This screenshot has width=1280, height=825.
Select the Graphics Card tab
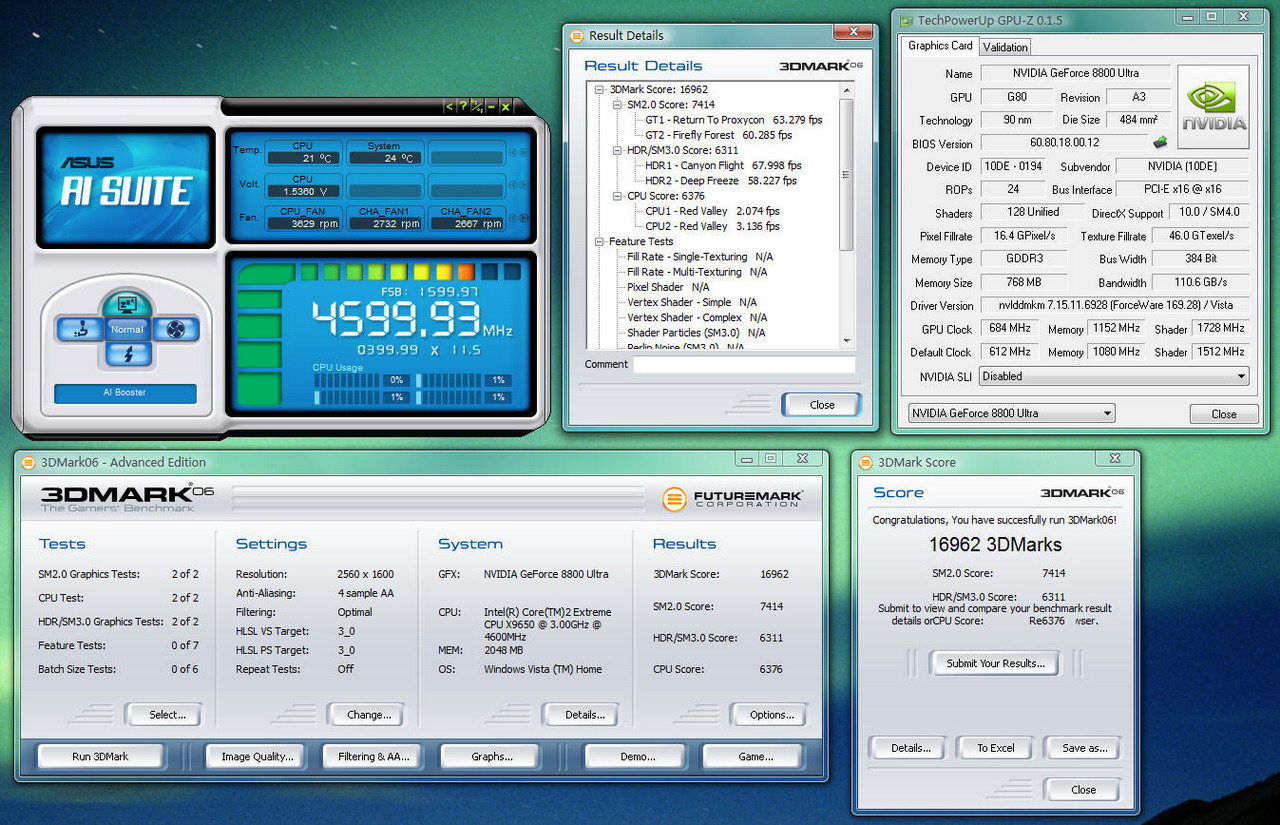(x=940, y=46)
